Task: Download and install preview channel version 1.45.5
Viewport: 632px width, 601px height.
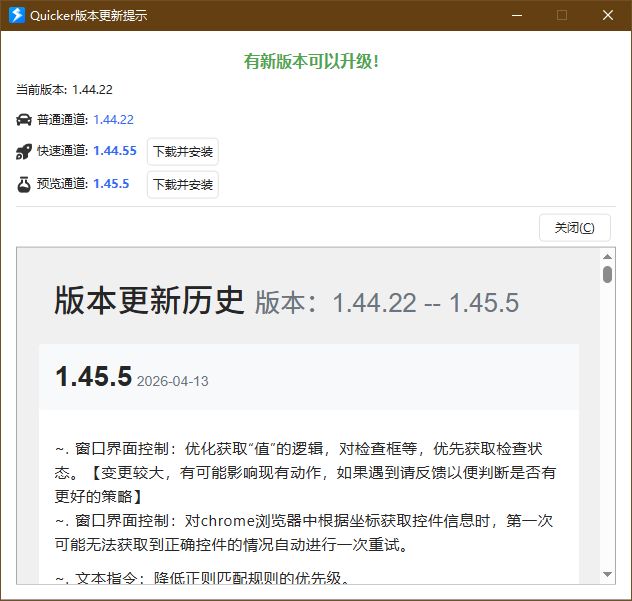Action: (x=183, y=184)
